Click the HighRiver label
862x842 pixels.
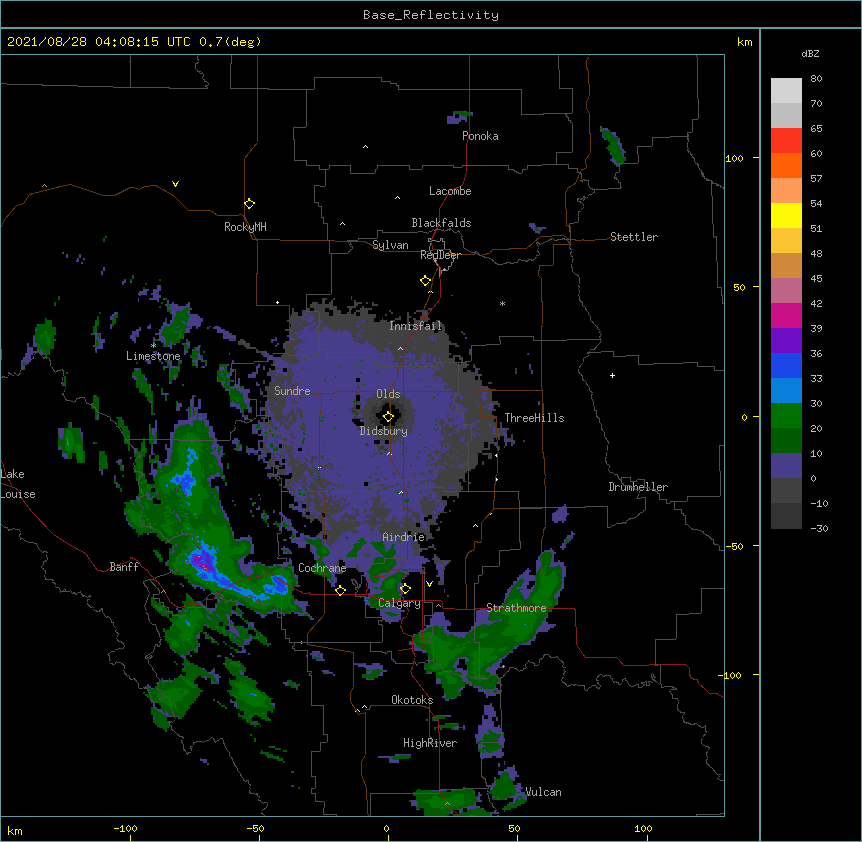pos(430,743)
